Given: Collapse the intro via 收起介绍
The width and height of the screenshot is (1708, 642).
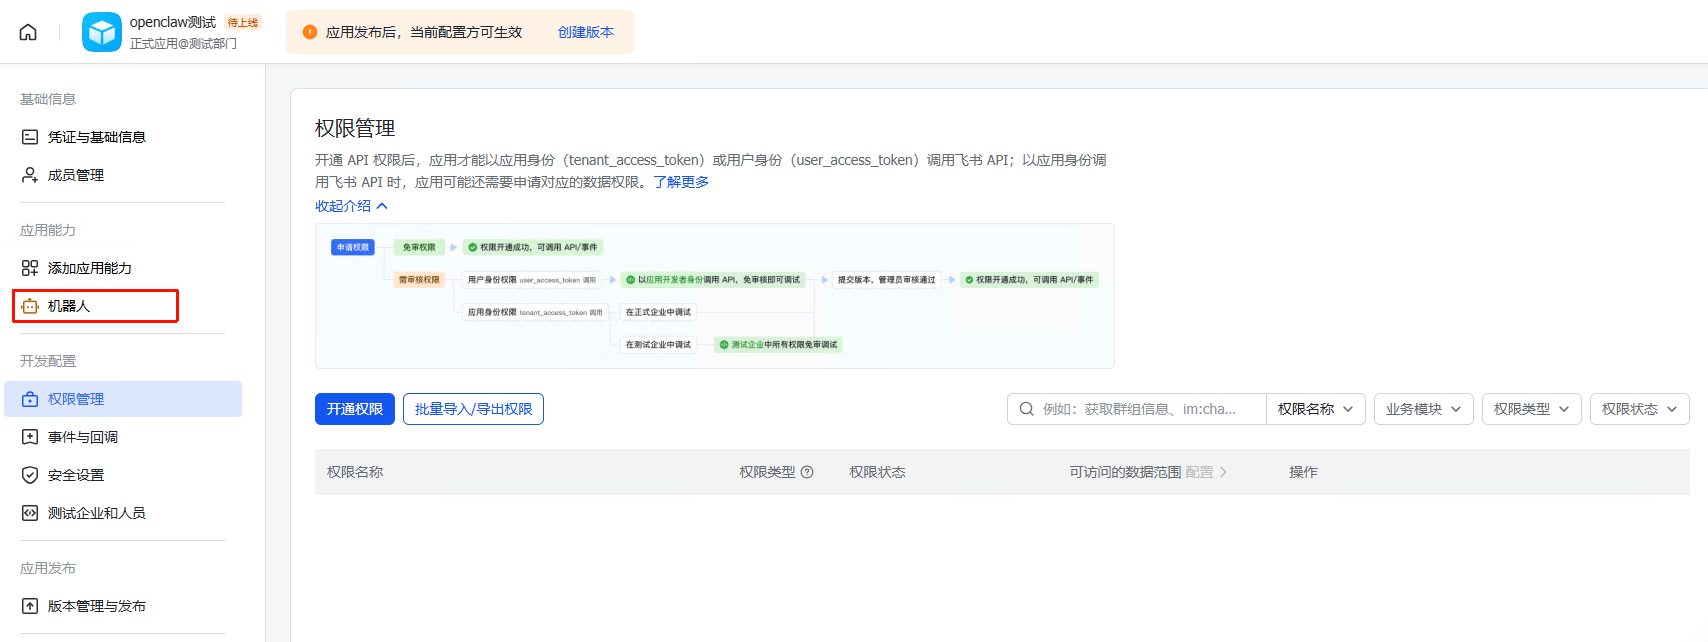Looking at the screenshot, I should pos(351,206).
